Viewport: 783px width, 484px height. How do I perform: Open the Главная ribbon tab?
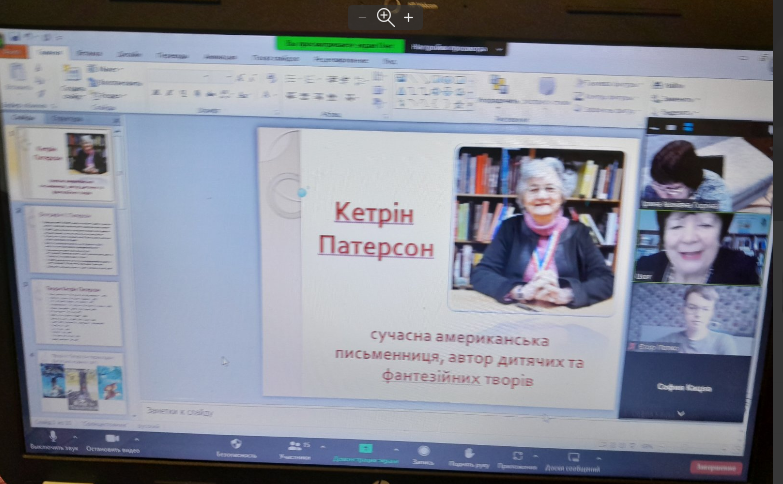[50, 52]
